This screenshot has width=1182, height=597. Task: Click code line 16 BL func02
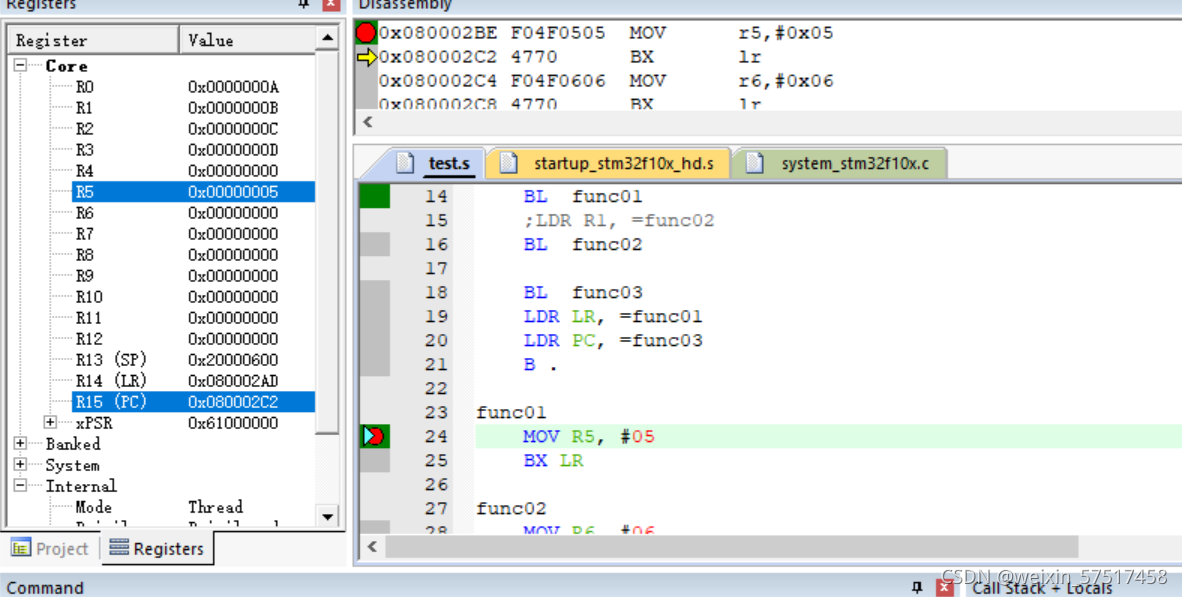click(x=583, y=245)
